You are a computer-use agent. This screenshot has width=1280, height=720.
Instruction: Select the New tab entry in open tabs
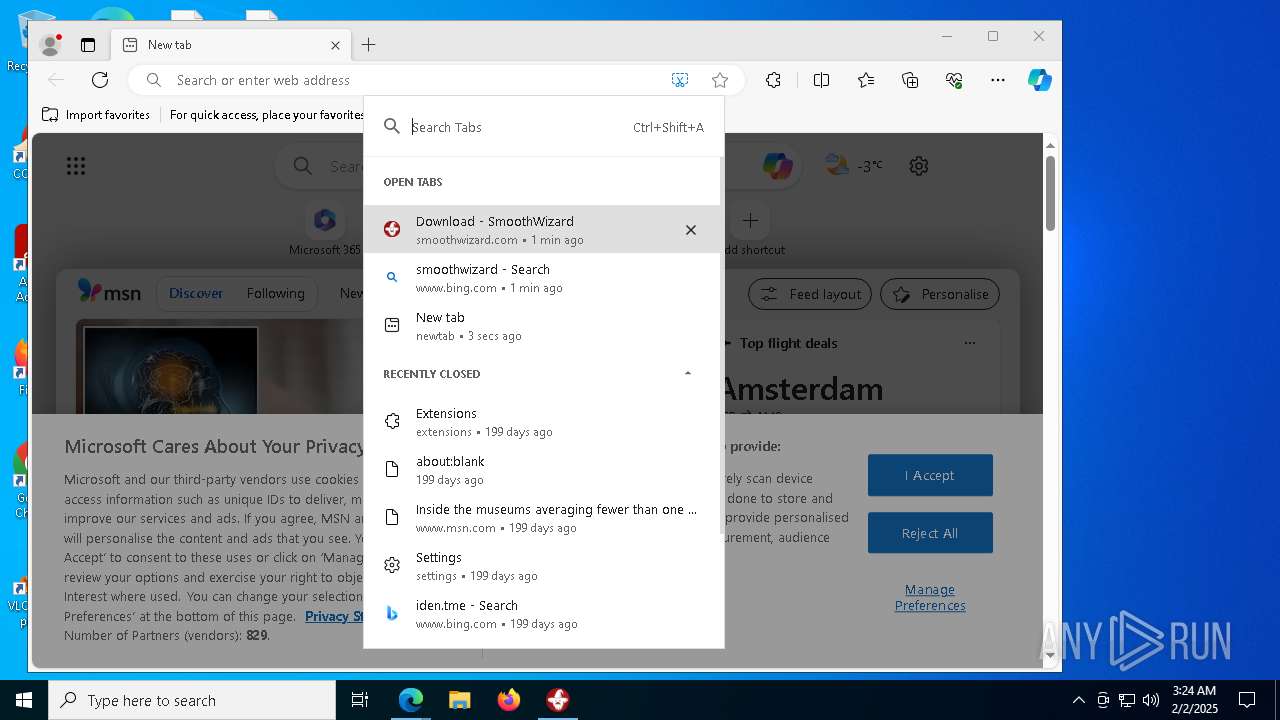click(542, 326)
